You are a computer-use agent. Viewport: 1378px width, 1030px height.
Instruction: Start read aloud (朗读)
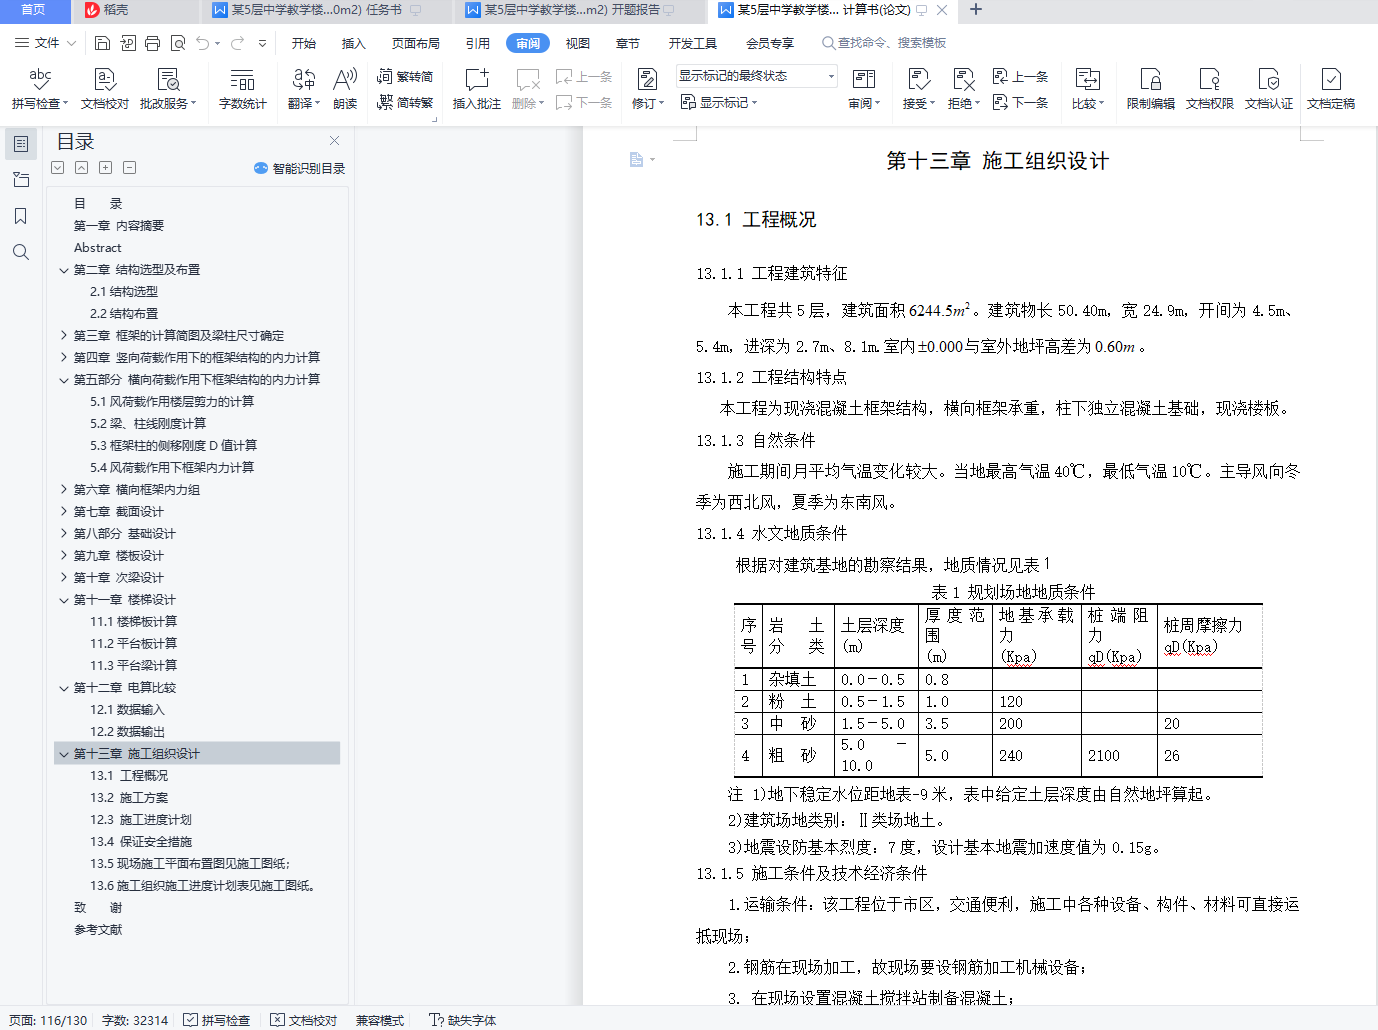(x=345, y=88)
